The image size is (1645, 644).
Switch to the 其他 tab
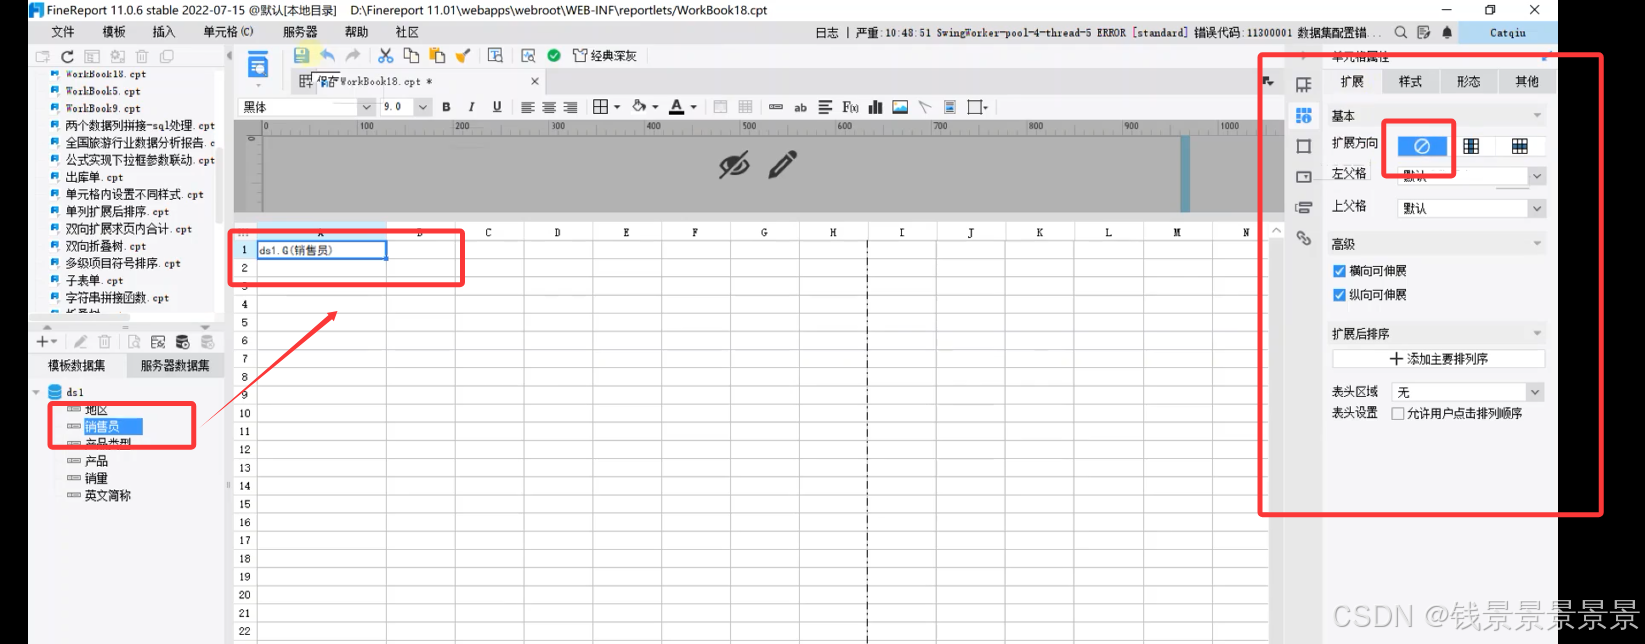point(1527,82)
